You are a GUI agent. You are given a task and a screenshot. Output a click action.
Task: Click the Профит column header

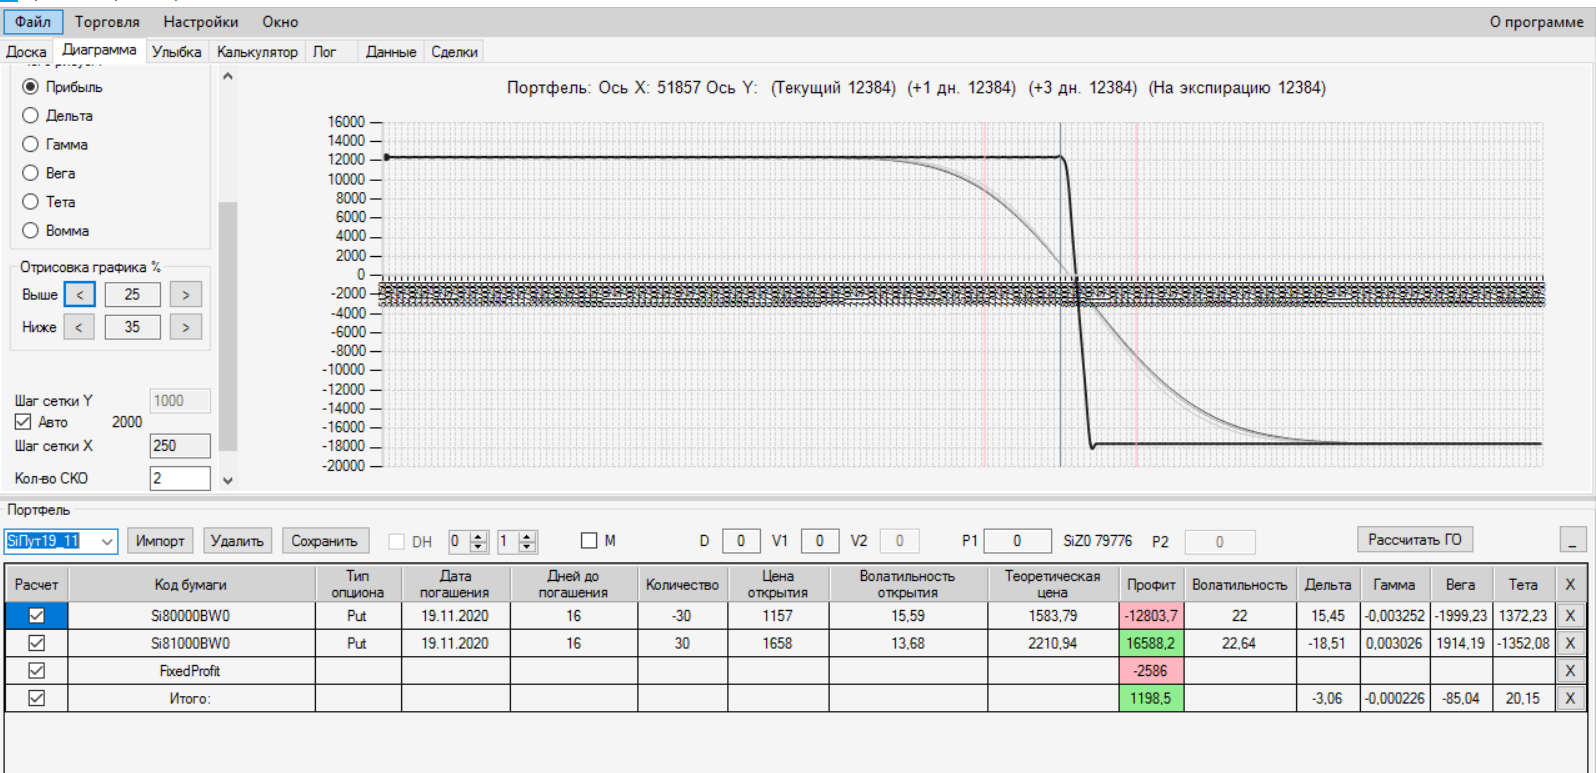coord(1151,584)
